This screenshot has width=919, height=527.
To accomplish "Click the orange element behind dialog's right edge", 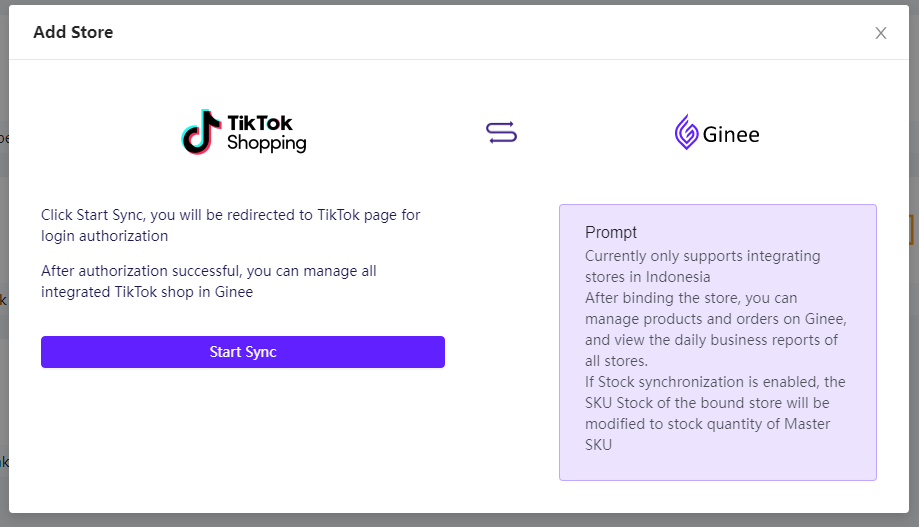I will click(x=911, y=230).
